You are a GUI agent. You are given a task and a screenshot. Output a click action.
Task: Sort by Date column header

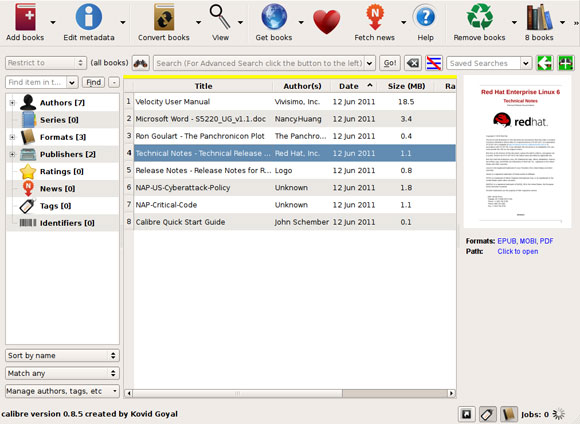click(x=354, y=86)
